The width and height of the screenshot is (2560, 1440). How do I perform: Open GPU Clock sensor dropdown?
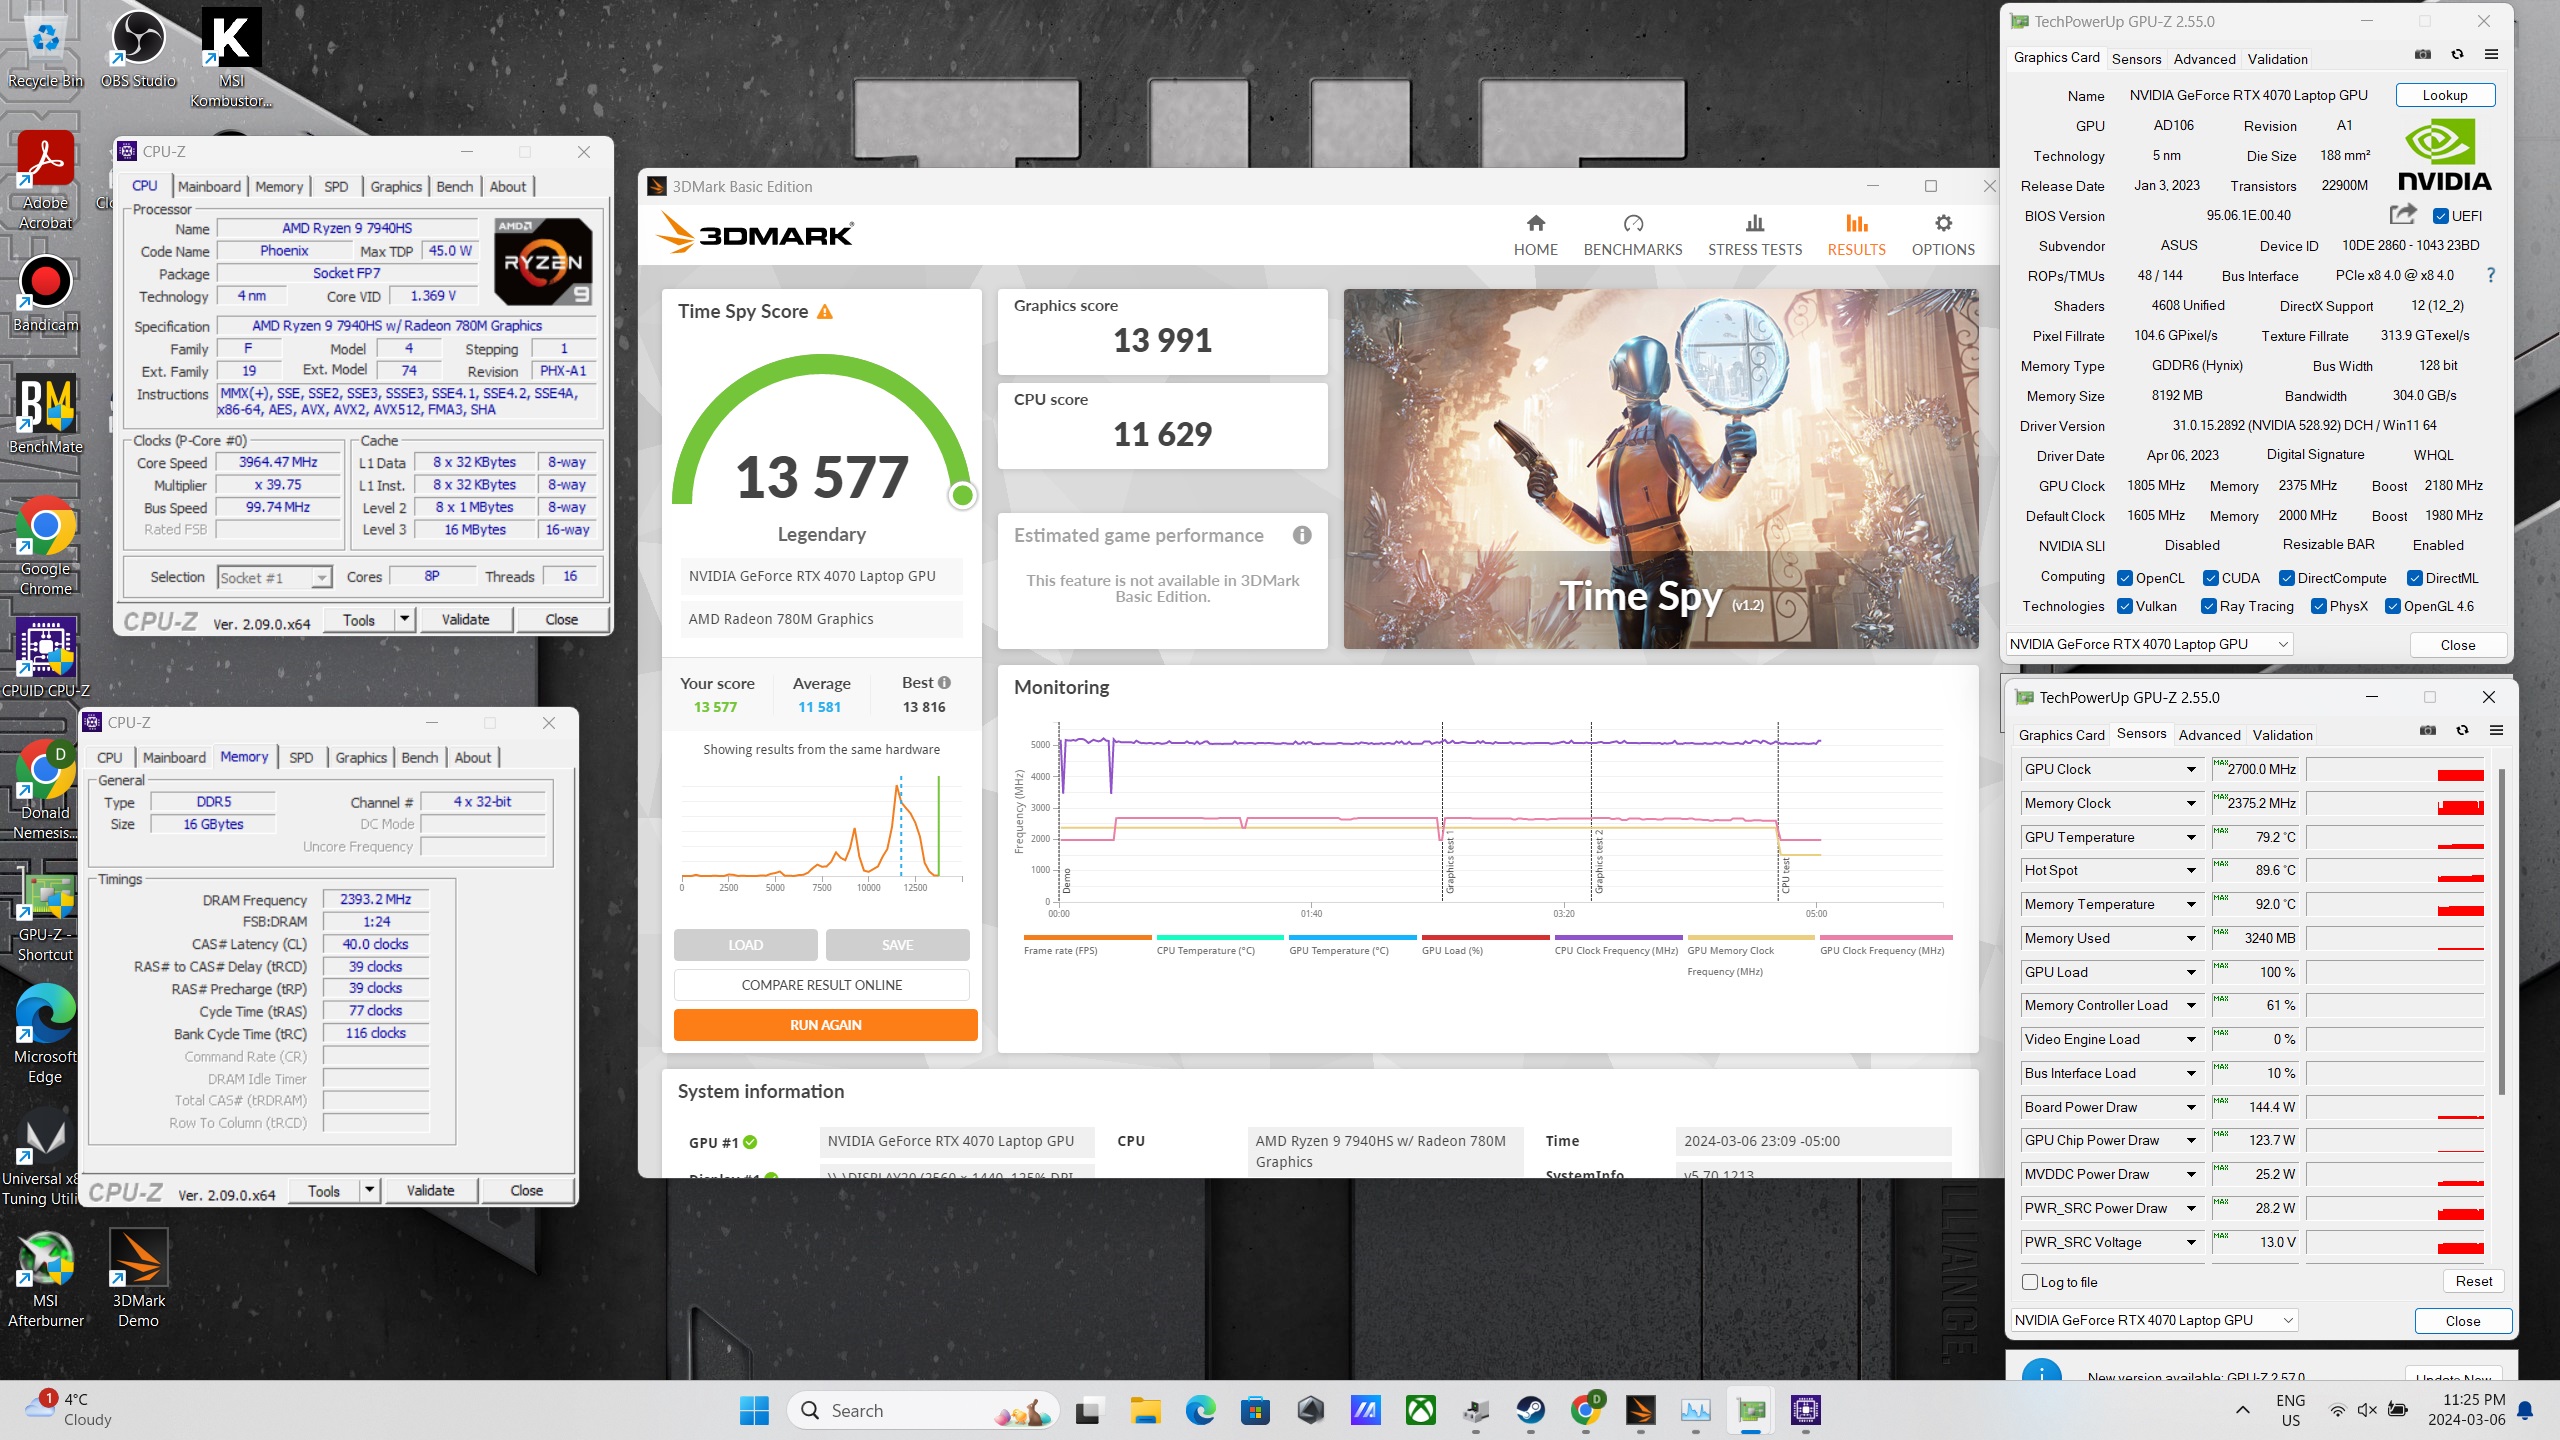[x=2190, y=769]
